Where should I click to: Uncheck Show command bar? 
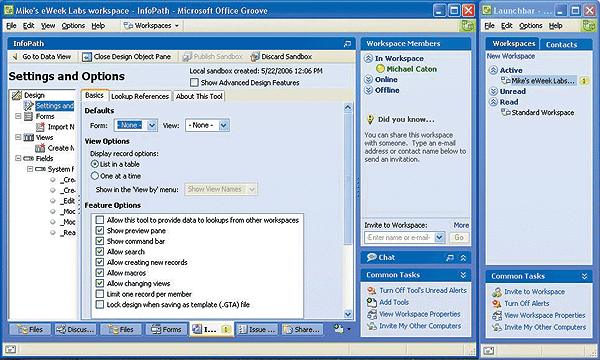100,241
